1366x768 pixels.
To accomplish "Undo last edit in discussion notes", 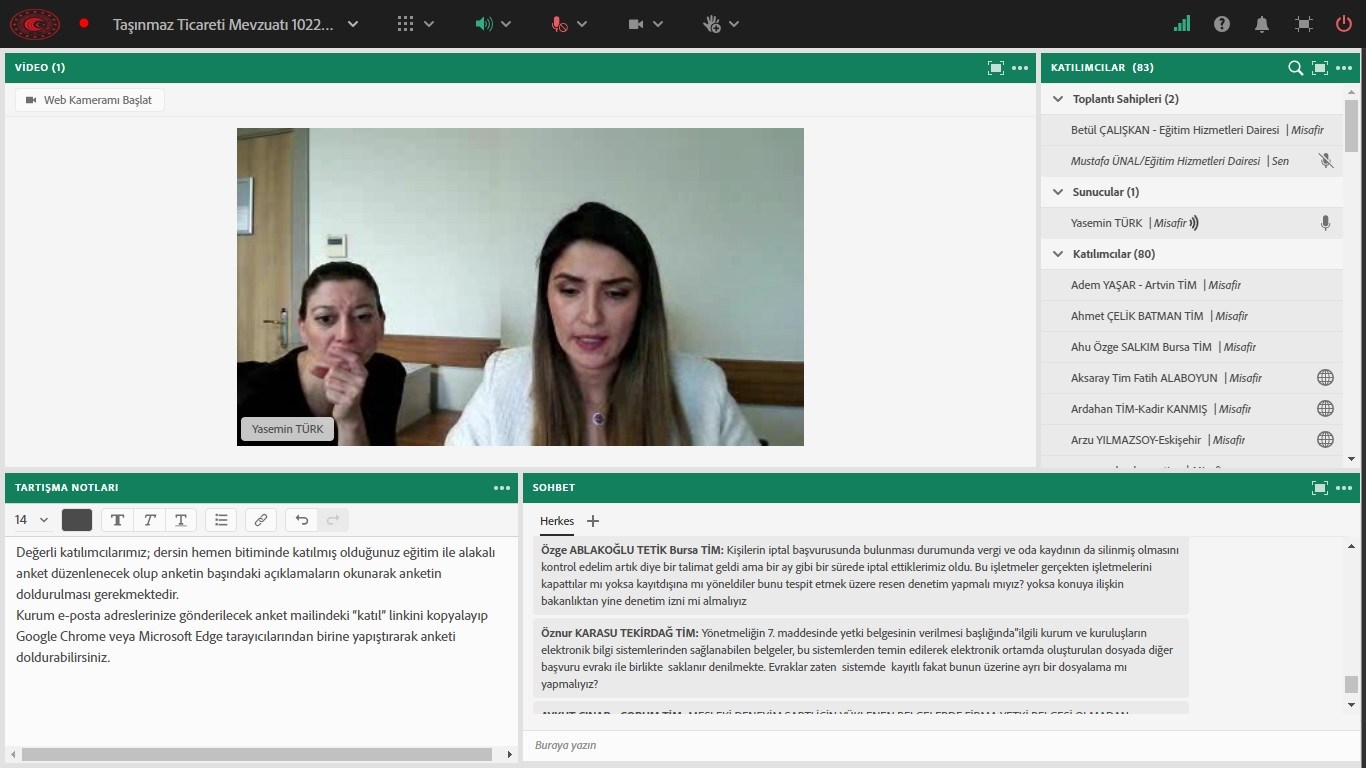I will click(302, 520).
